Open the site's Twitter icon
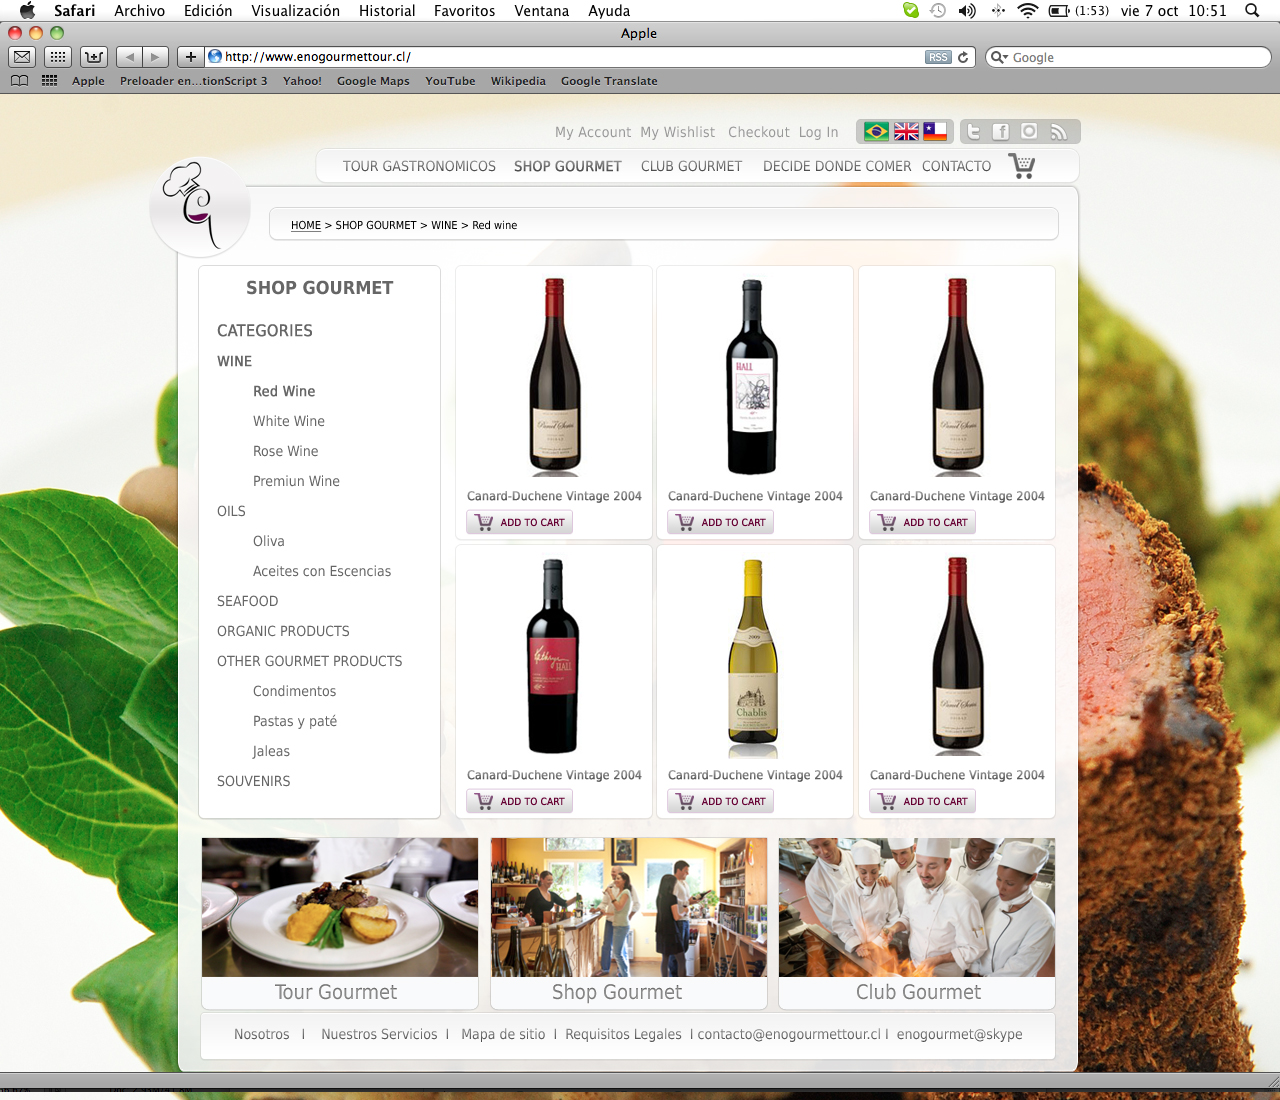 tap(973, 131)
